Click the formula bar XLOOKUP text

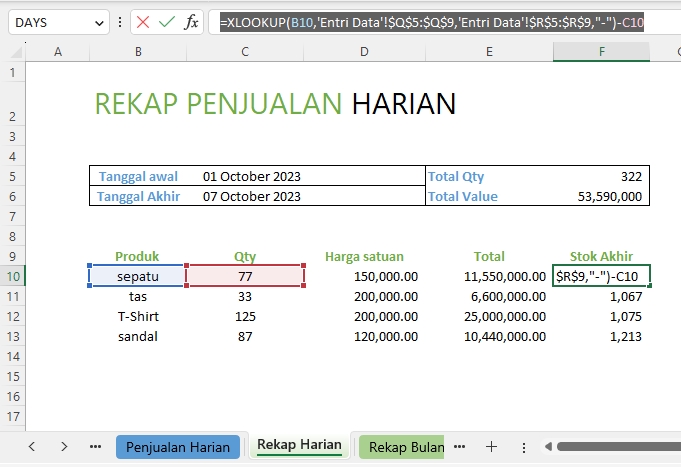tap(432, 22)
